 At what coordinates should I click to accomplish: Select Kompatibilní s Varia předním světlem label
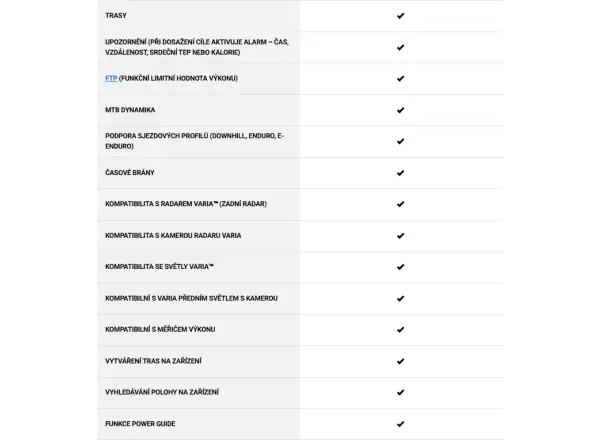coord(191,298)
